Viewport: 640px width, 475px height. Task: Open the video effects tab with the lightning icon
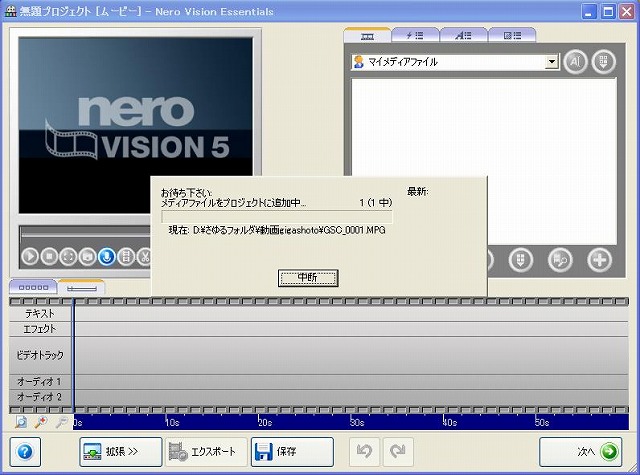pyautogui.click(x=415, y=36)
